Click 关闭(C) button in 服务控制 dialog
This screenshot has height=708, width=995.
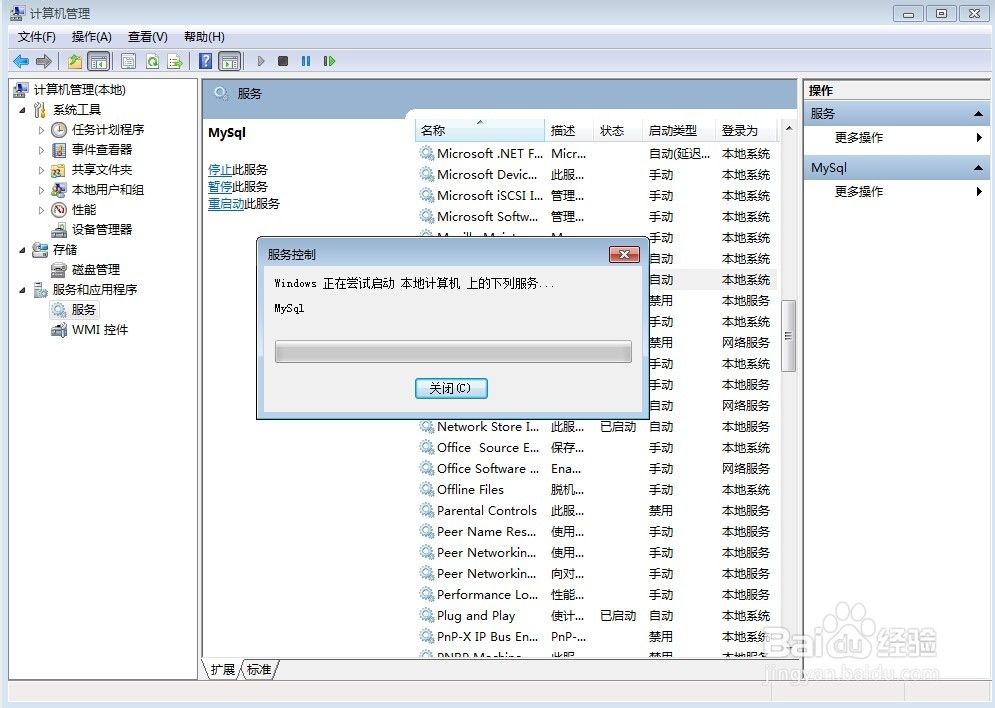[x=451, y=388]
